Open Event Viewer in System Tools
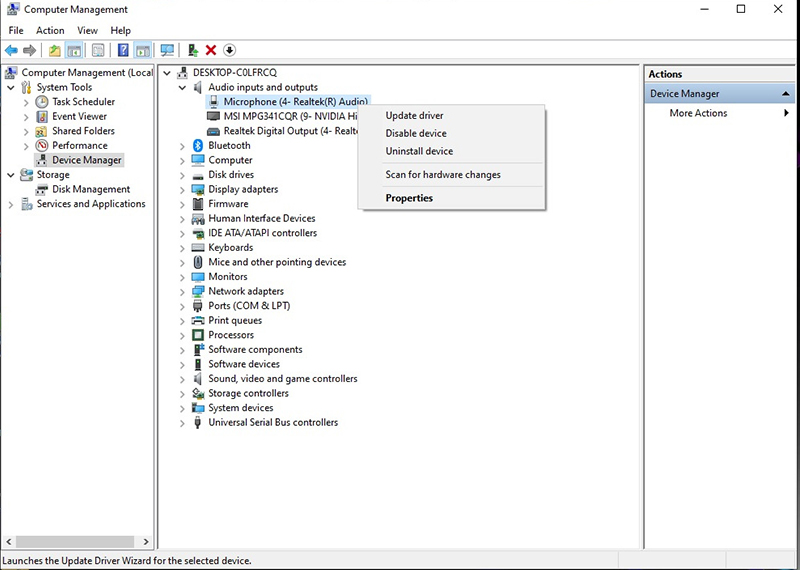This screenshot has width=800, height=570. 79,116
